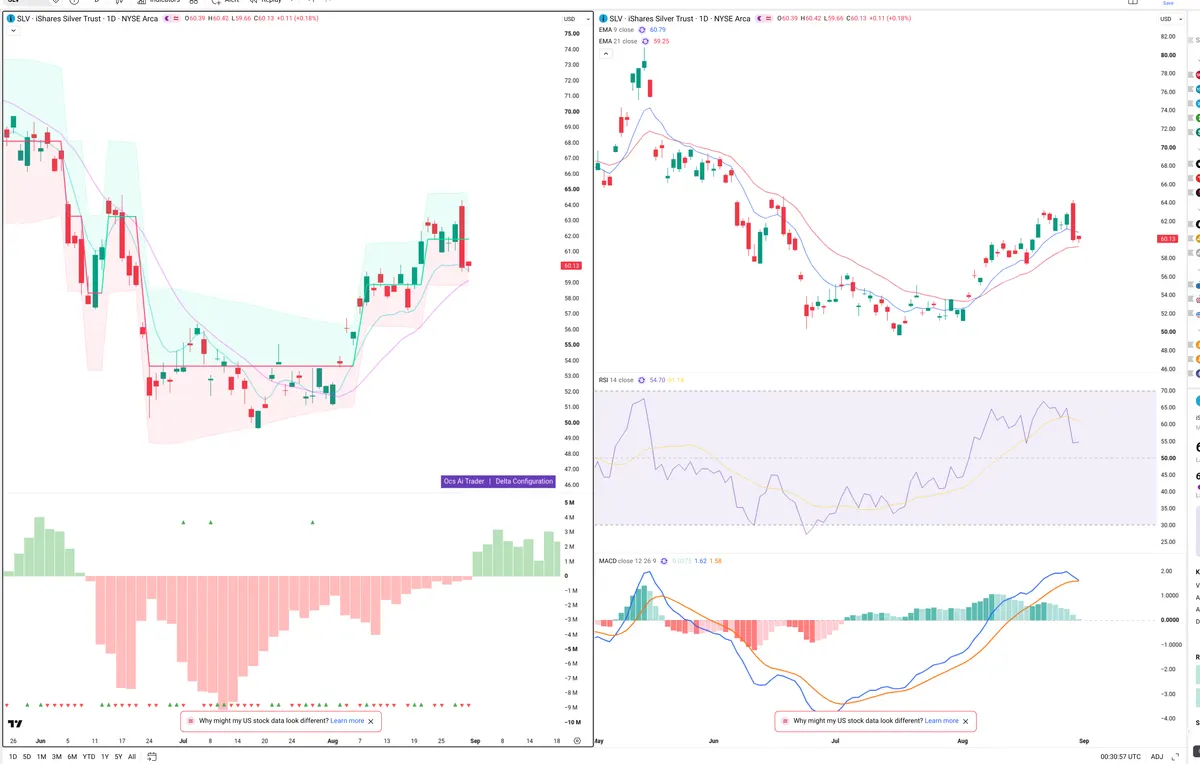Image resolution: width=1200 pixels, height=764 pixels.
Task: Follow Learn more link on left chart notice
Action: [347, 720]
